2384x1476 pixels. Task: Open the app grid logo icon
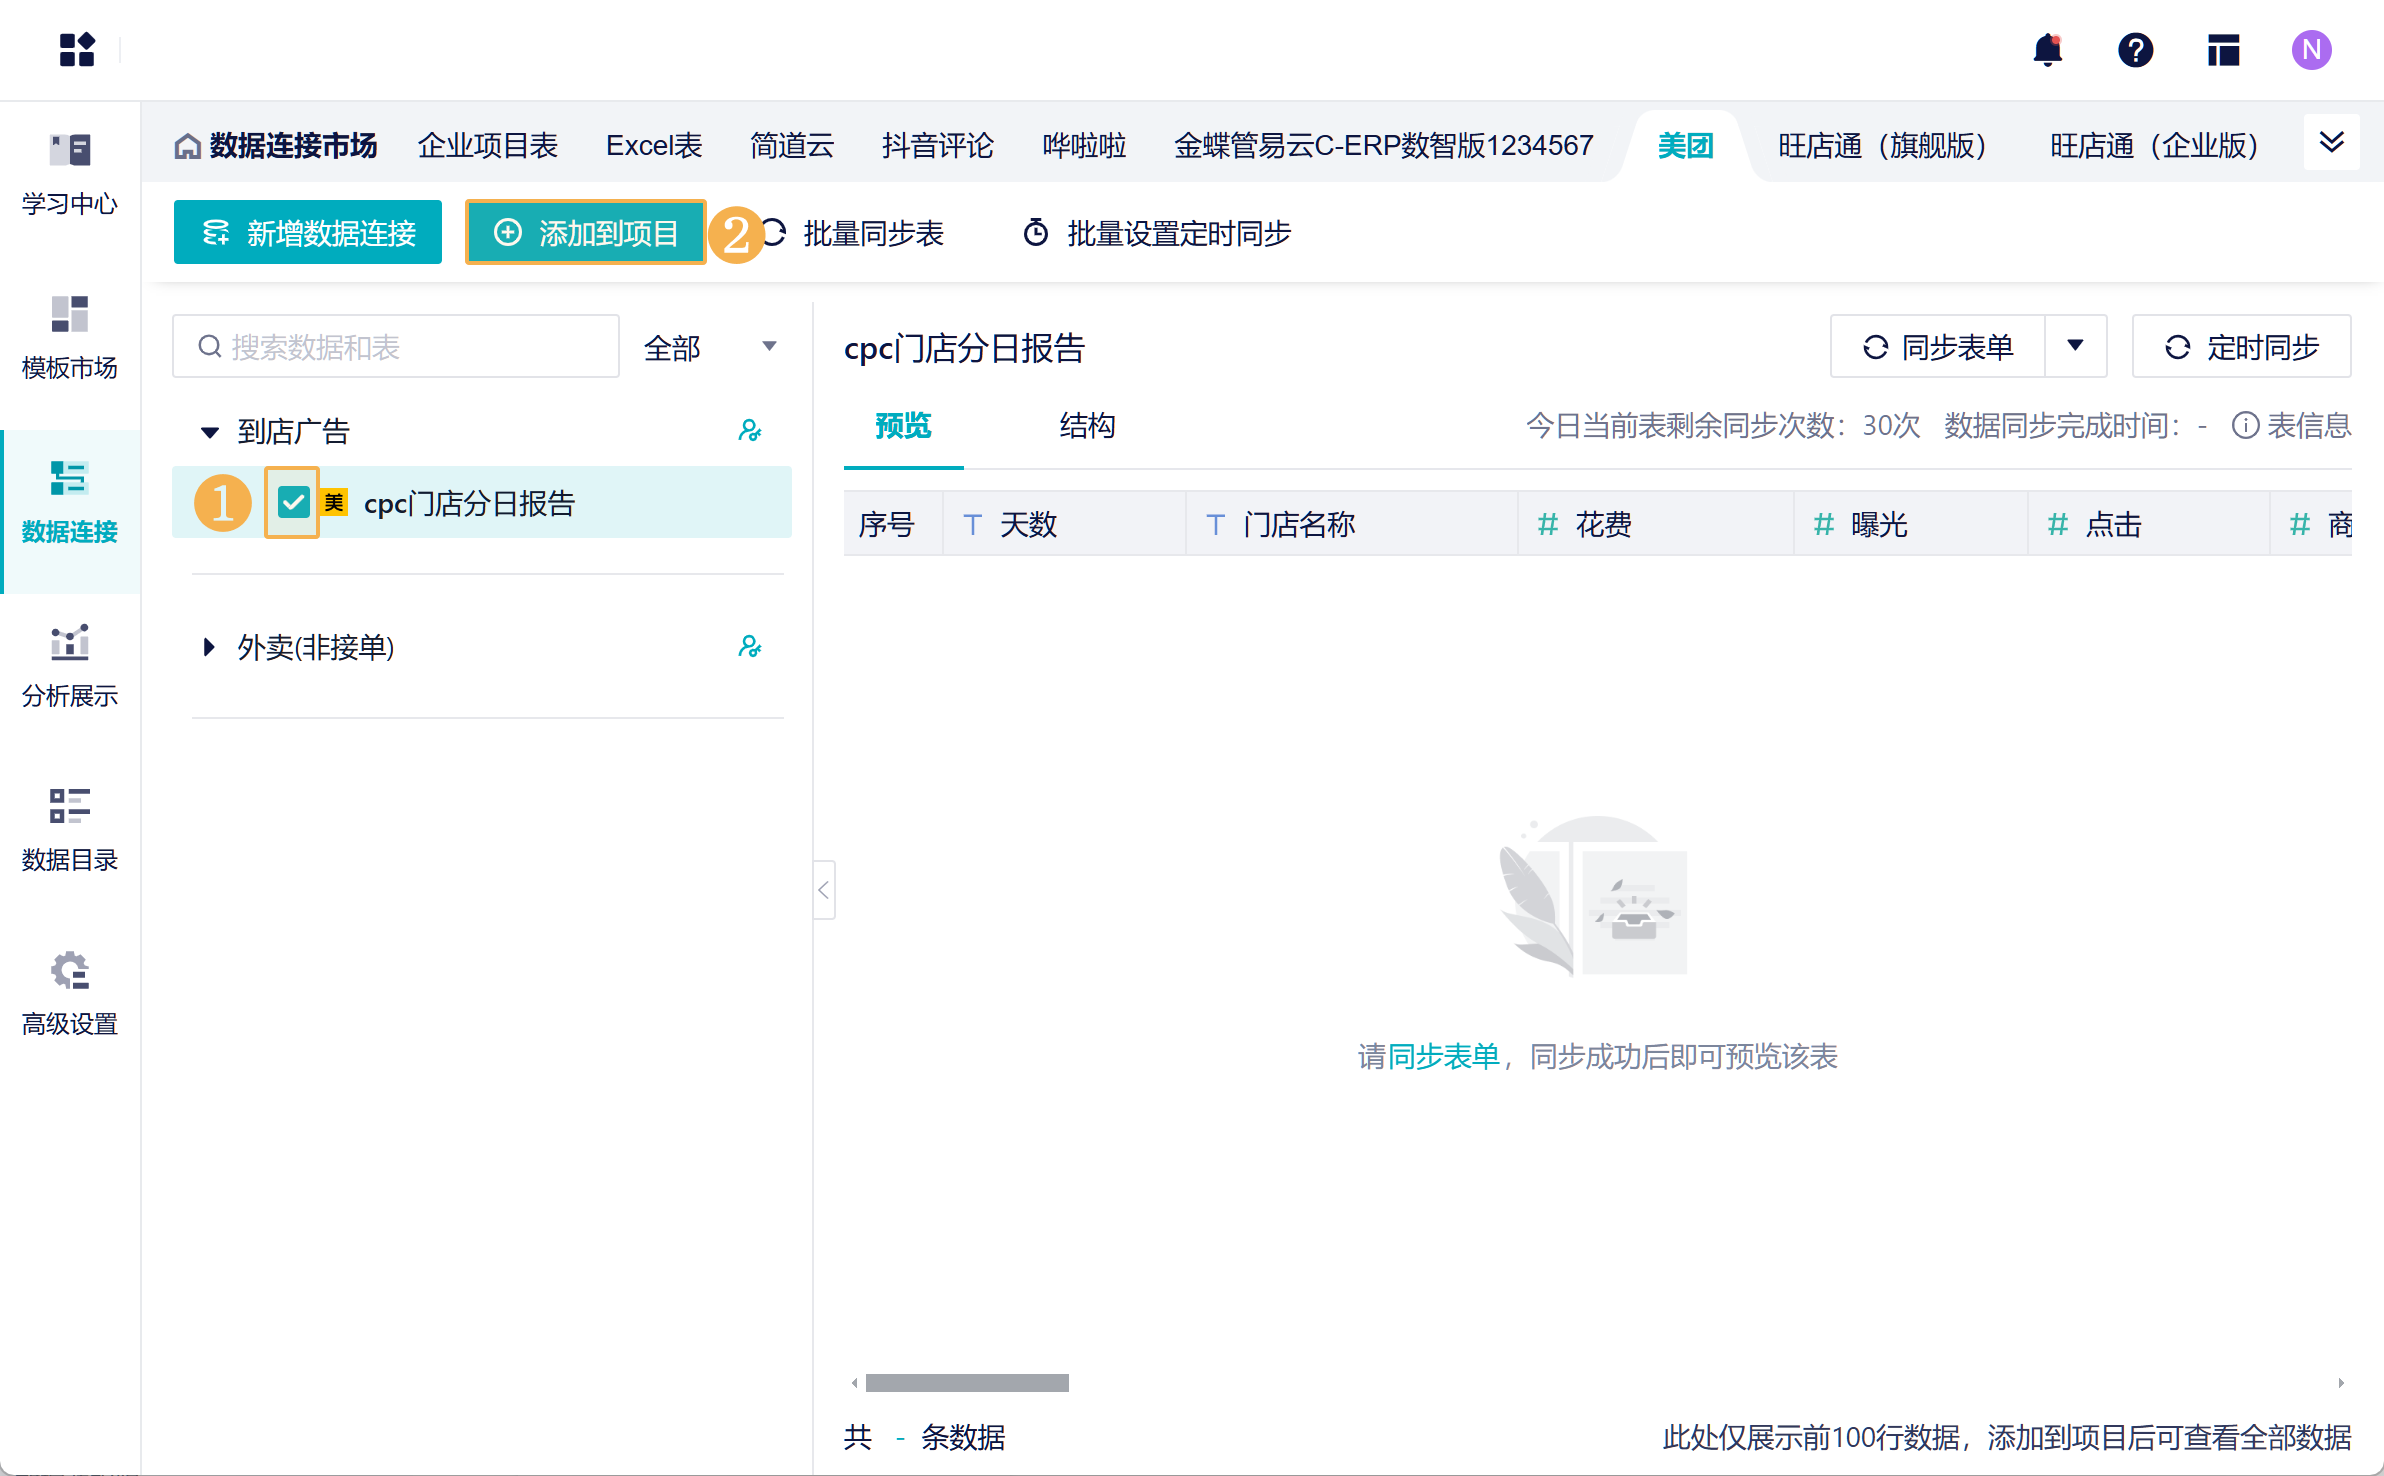77,49
